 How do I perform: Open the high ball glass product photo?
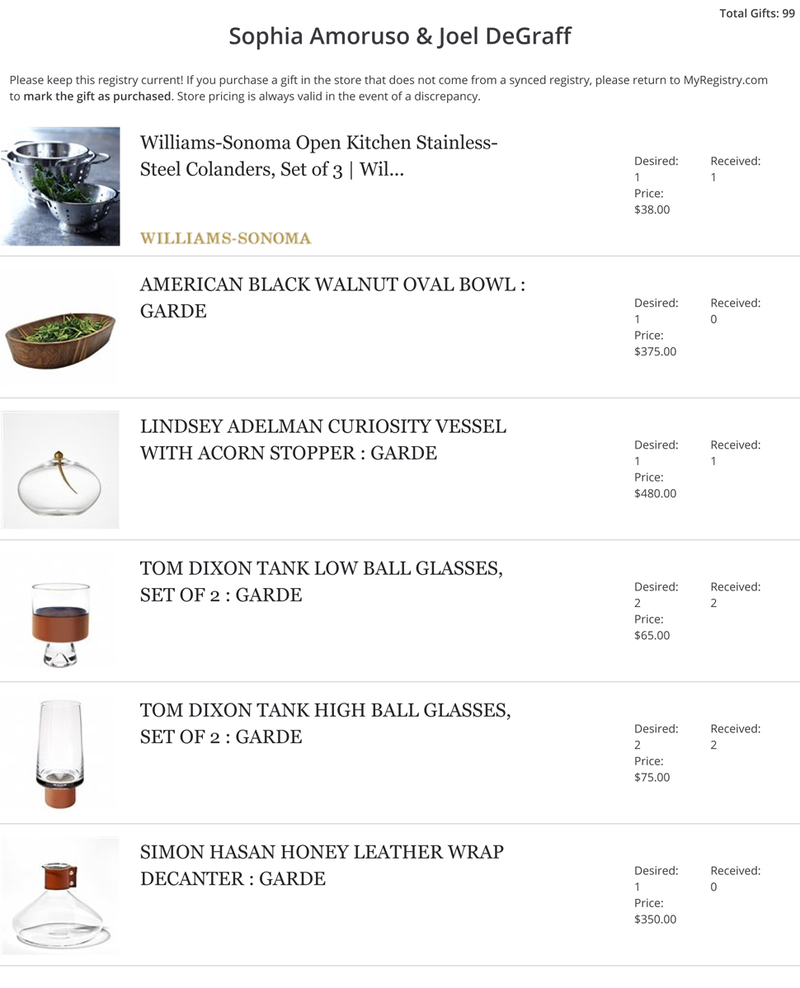(60, 754)
